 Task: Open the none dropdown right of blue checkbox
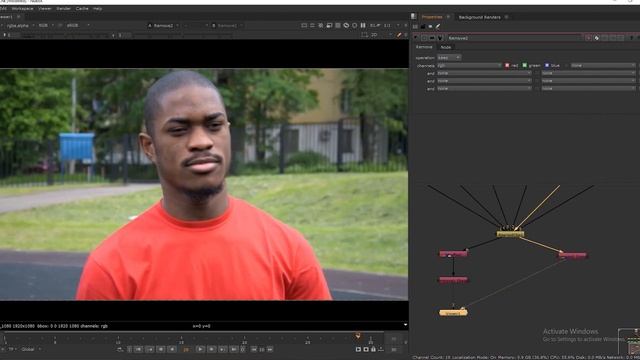[603, 65]
